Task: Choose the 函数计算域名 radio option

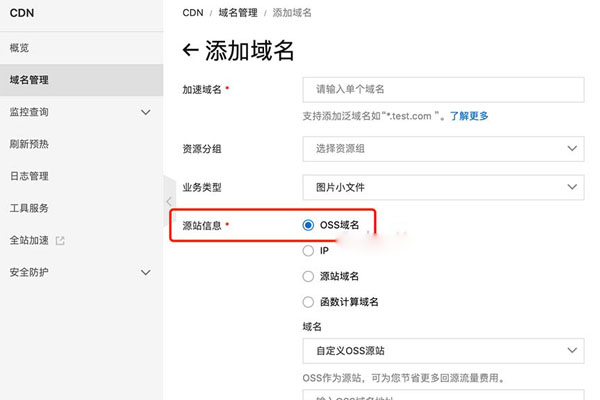Action: coord(308,302)
